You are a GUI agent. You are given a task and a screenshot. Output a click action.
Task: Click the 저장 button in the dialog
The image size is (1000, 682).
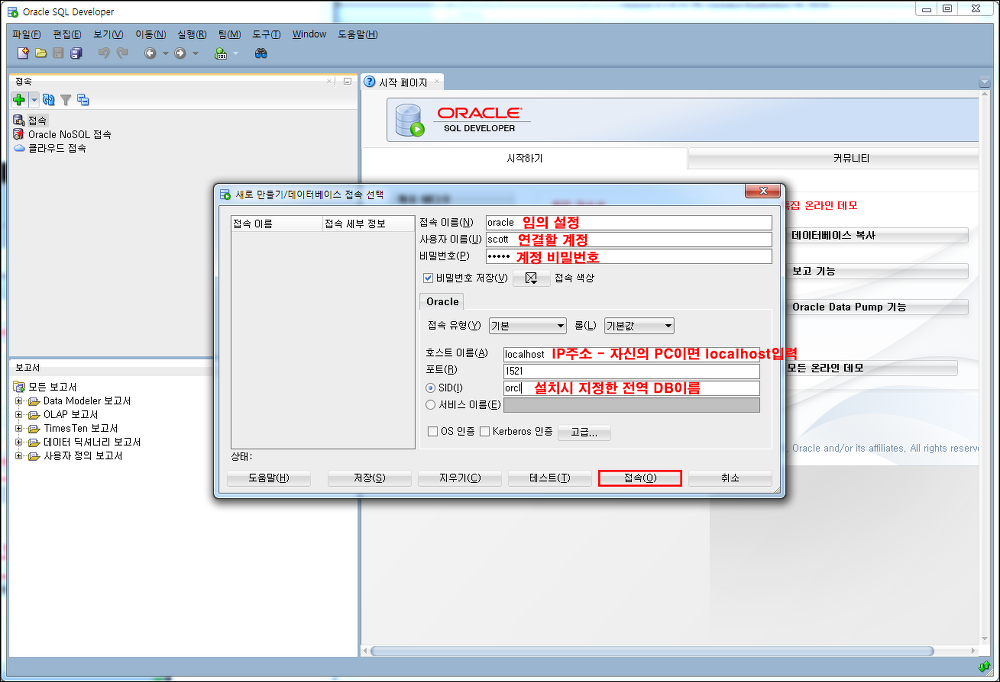pyautogui.click(x=369, y=478)
